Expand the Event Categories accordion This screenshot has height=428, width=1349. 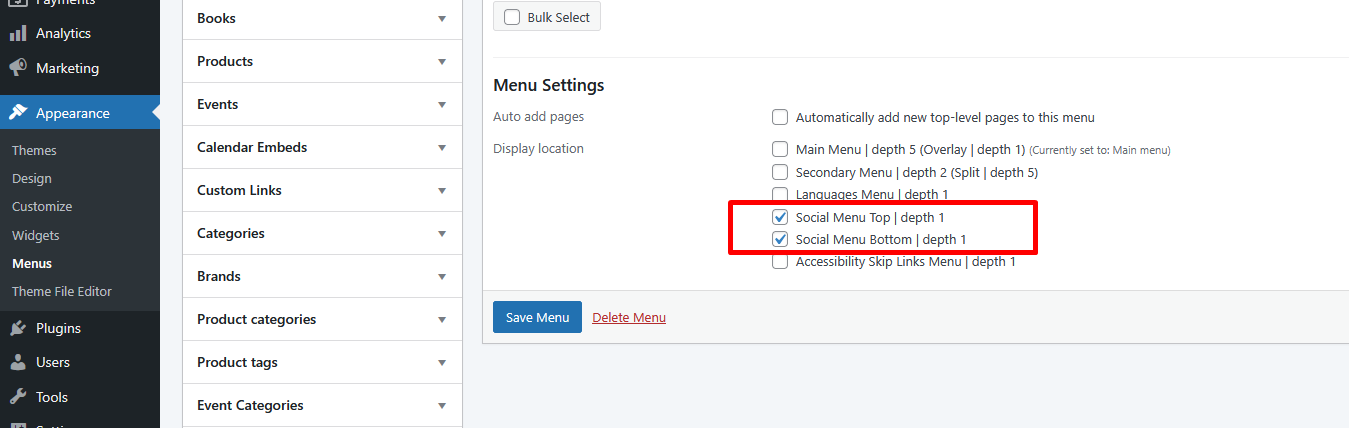click(441, 406)
